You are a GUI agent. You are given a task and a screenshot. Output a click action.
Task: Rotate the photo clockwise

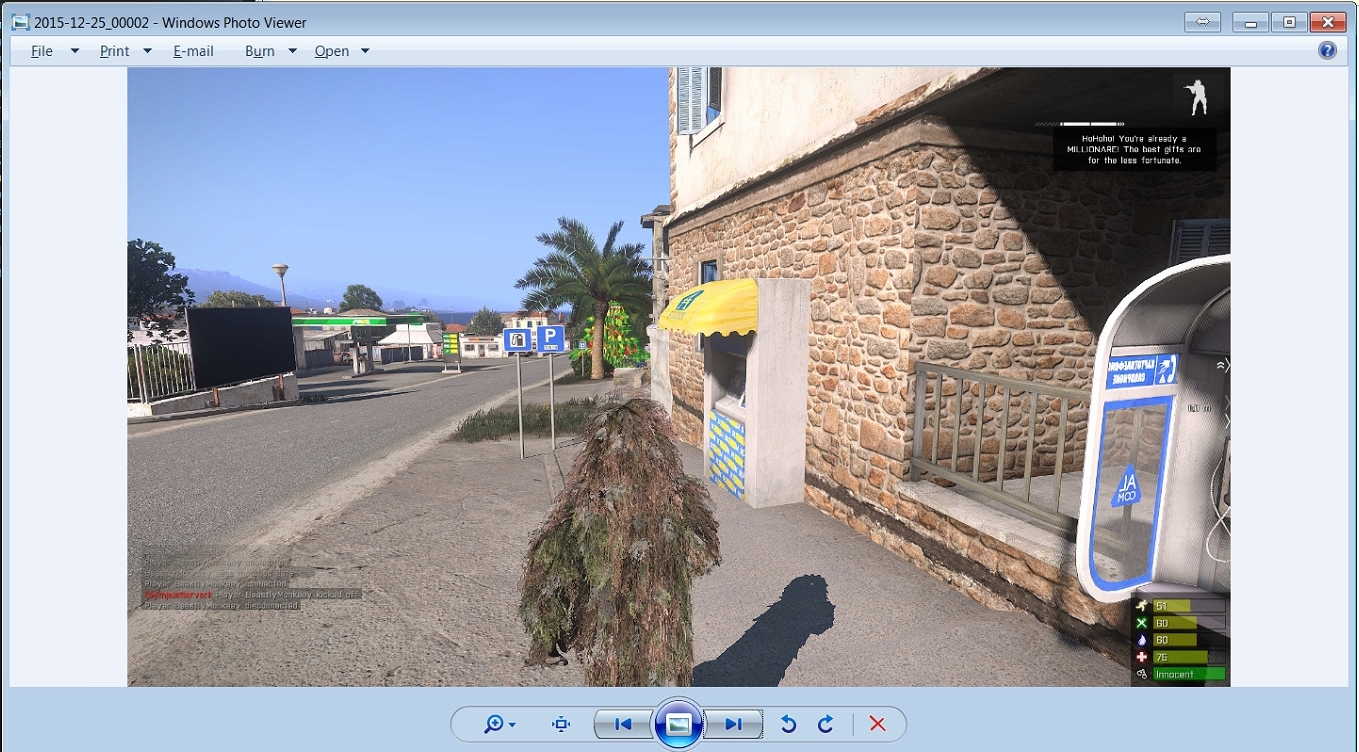click(x=826, y=724)
